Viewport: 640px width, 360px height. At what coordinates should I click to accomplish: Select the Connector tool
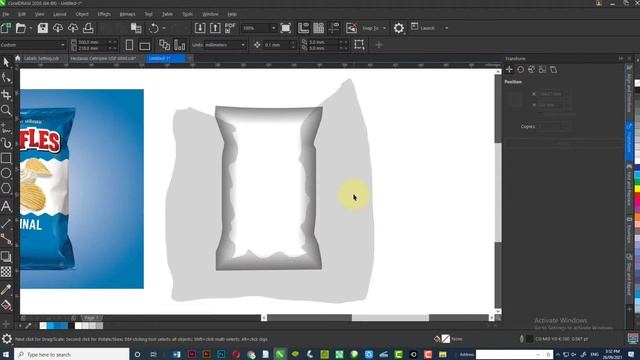[x=6, y=239]
